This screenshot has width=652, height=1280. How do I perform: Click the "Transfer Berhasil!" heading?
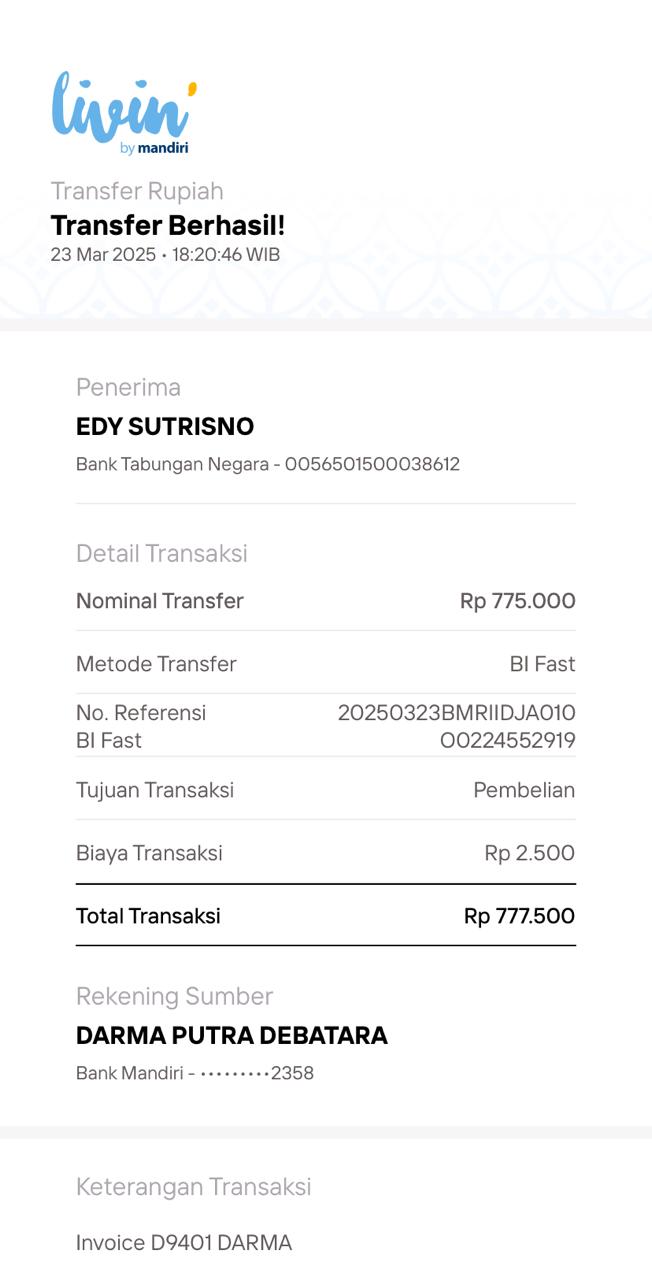point(168,225)
